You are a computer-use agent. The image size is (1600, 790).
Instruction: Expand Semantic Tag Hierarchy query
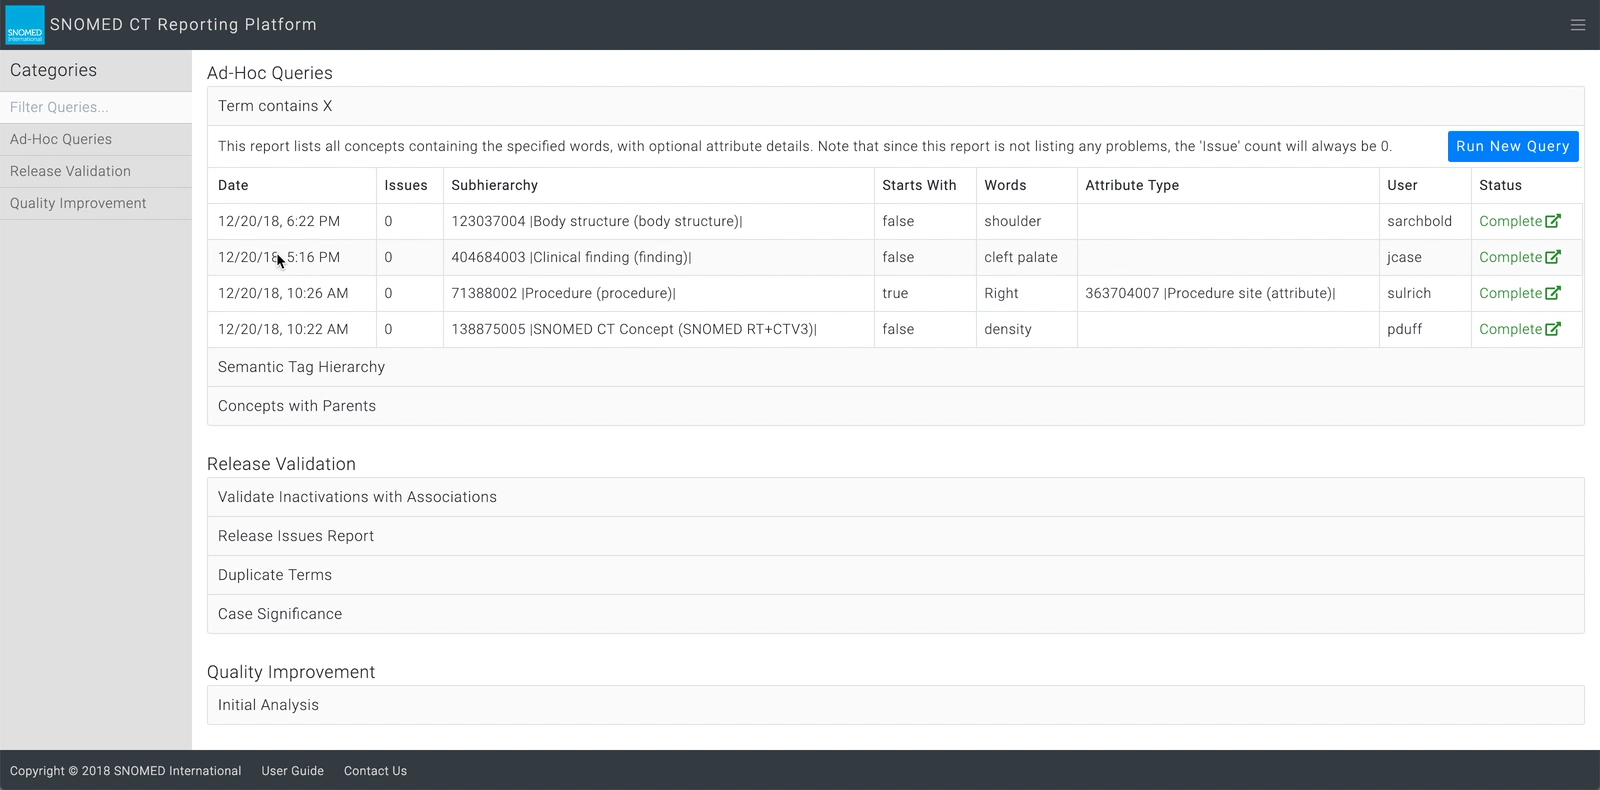(x=896, y=367)
